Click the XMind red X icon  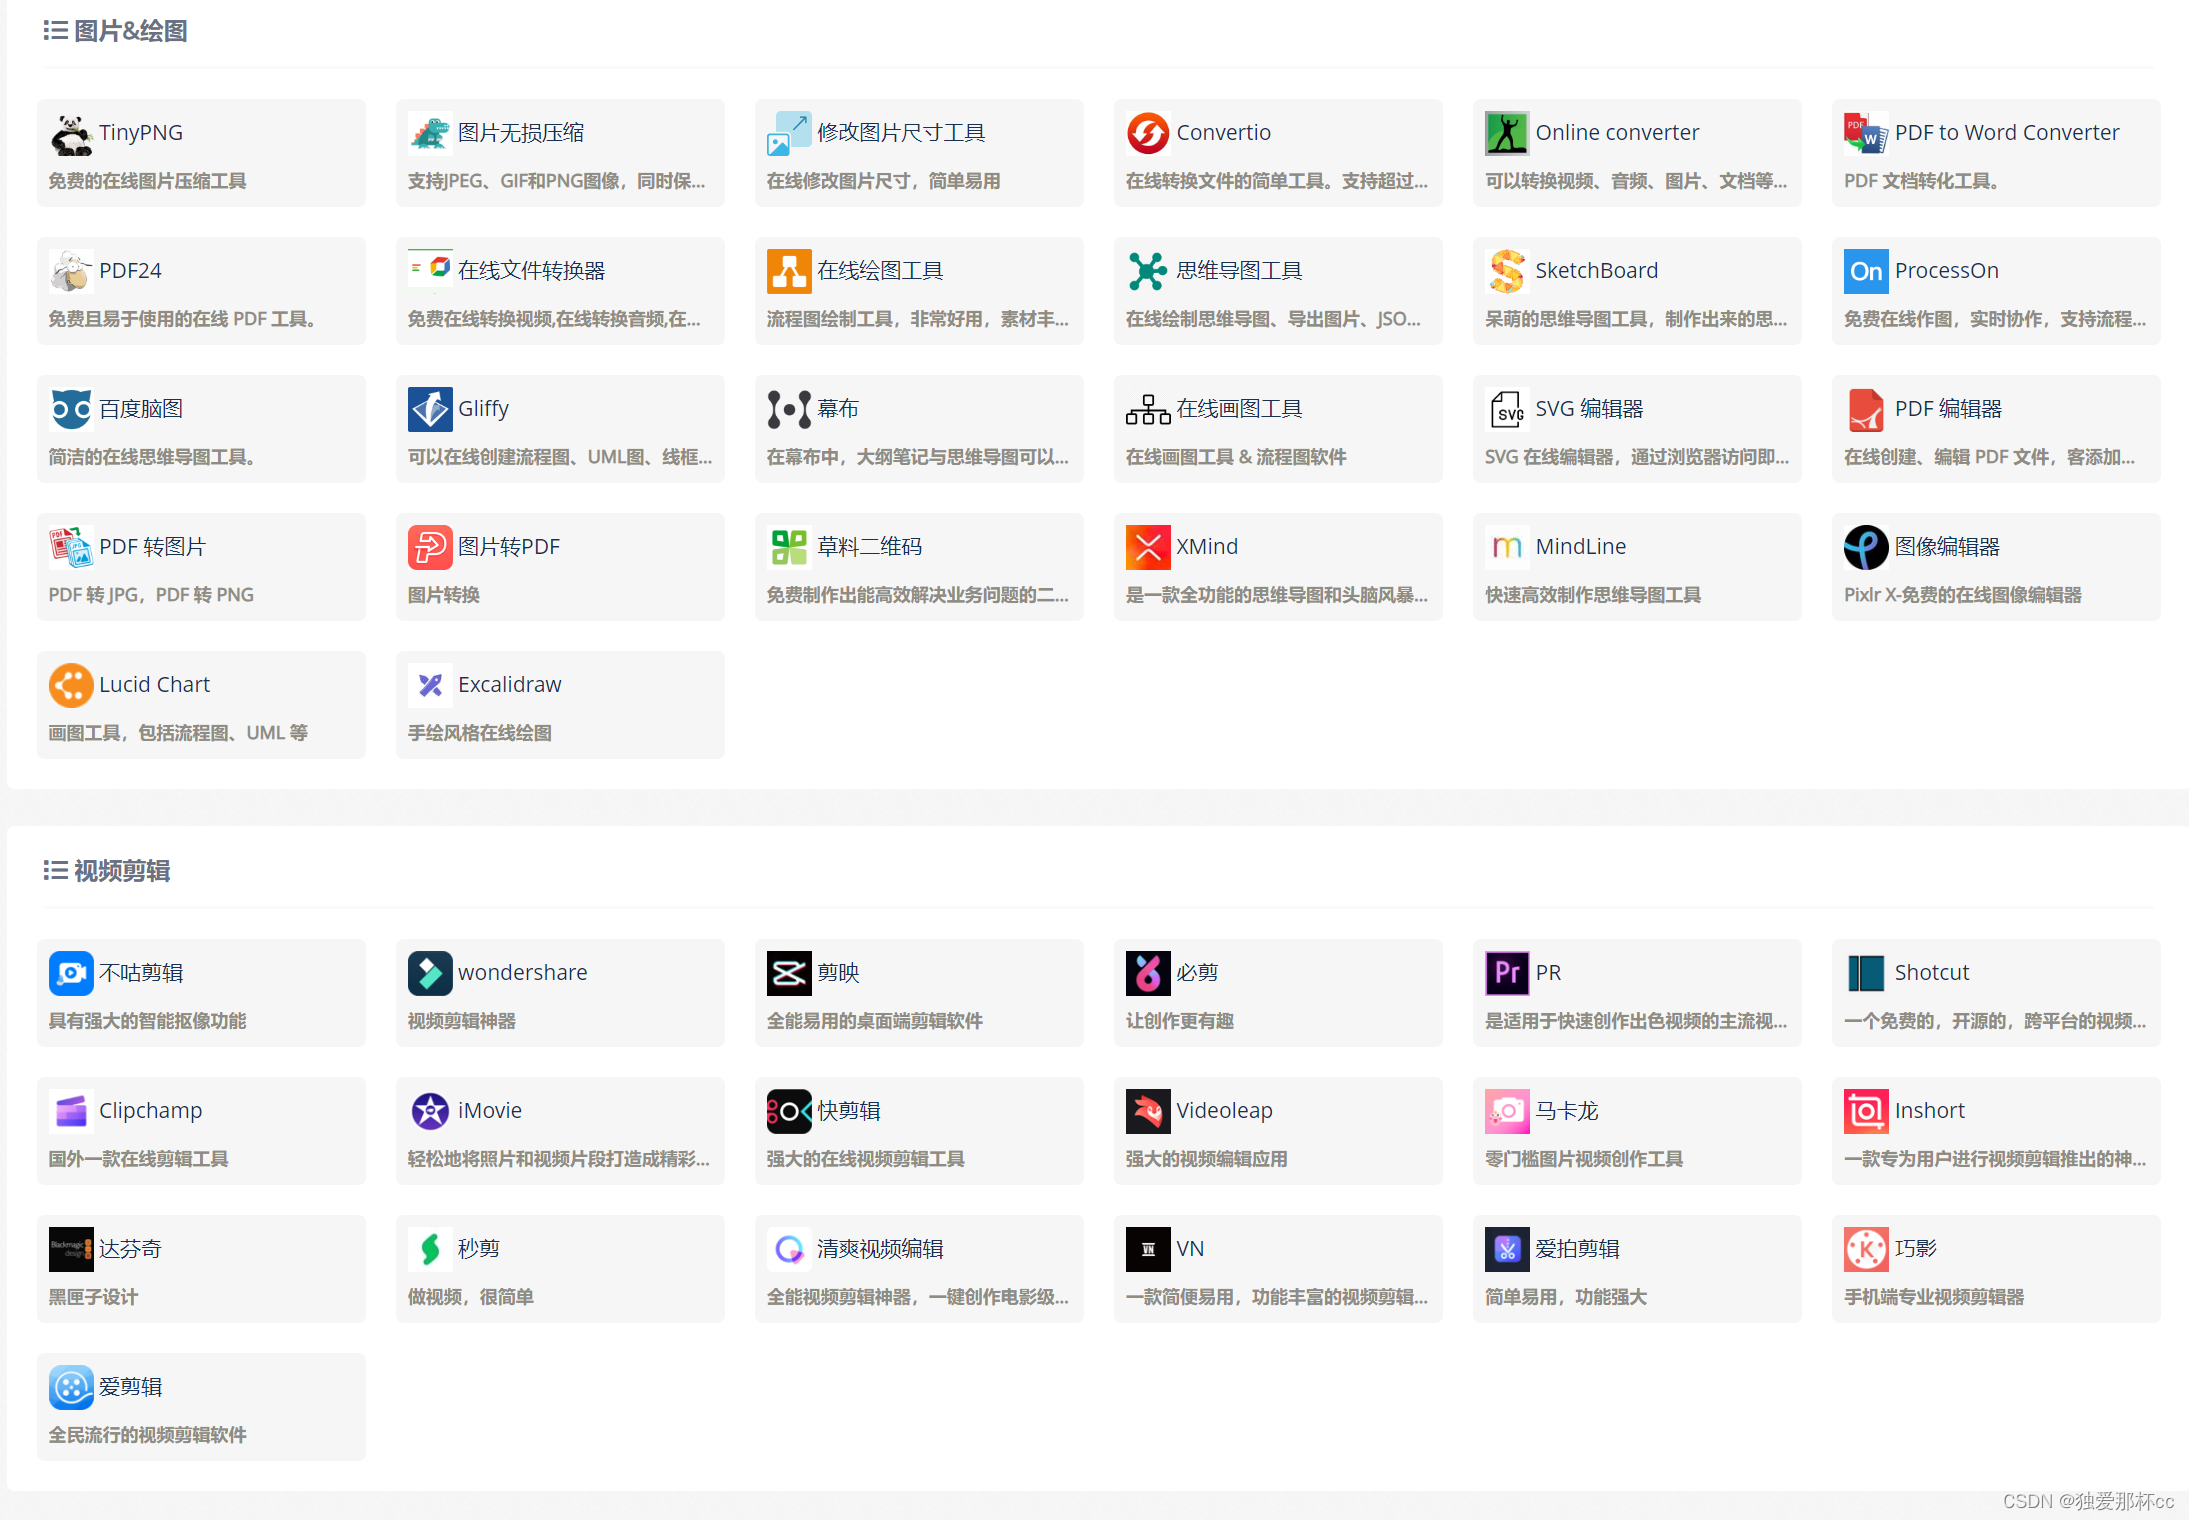(1148, 547)
